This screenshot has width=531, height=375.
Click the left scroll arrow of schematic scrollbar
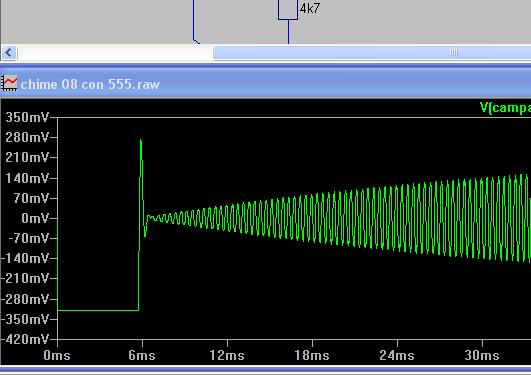click(9, 53)
